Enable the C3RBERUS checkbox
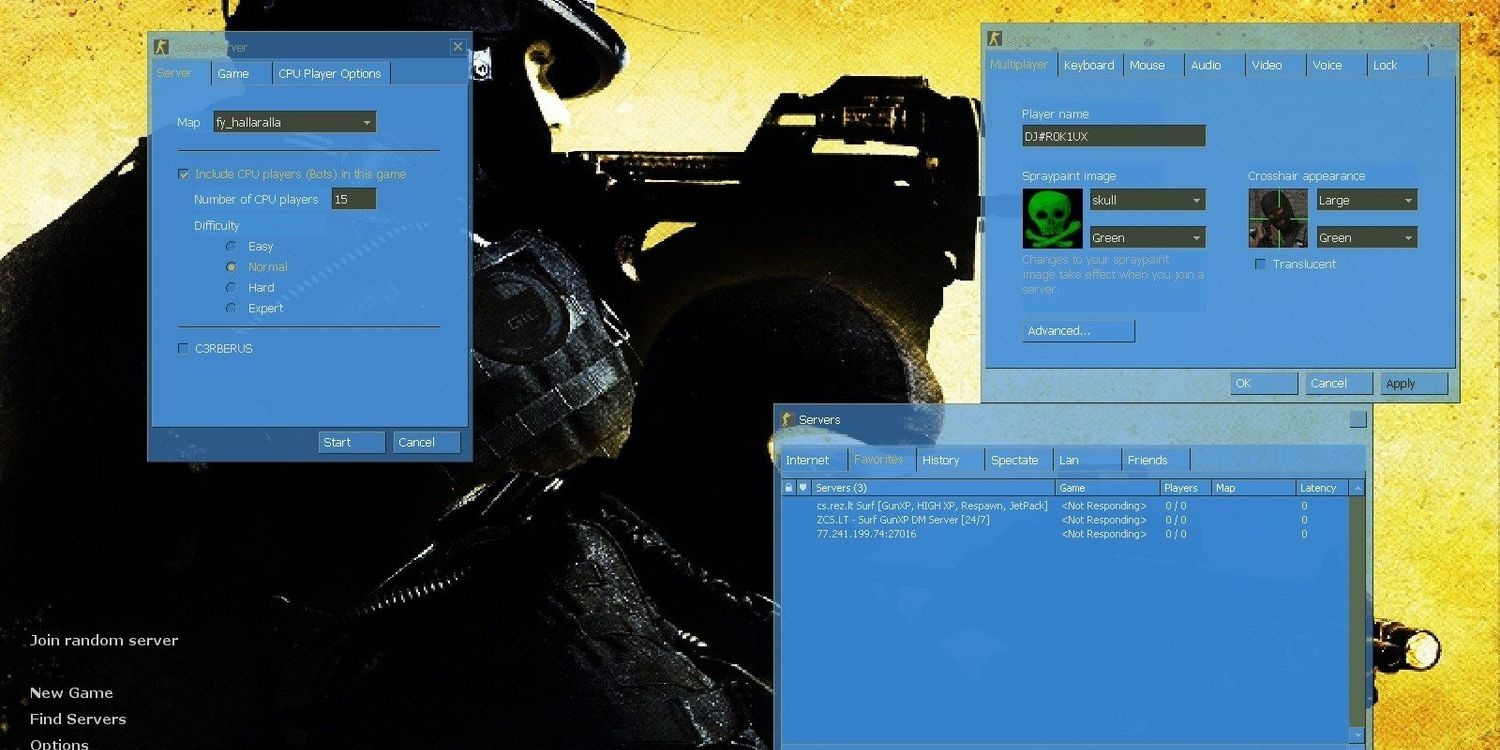Image resolution: width=1500 pixels, height=750 pixels. coord(183,349)
